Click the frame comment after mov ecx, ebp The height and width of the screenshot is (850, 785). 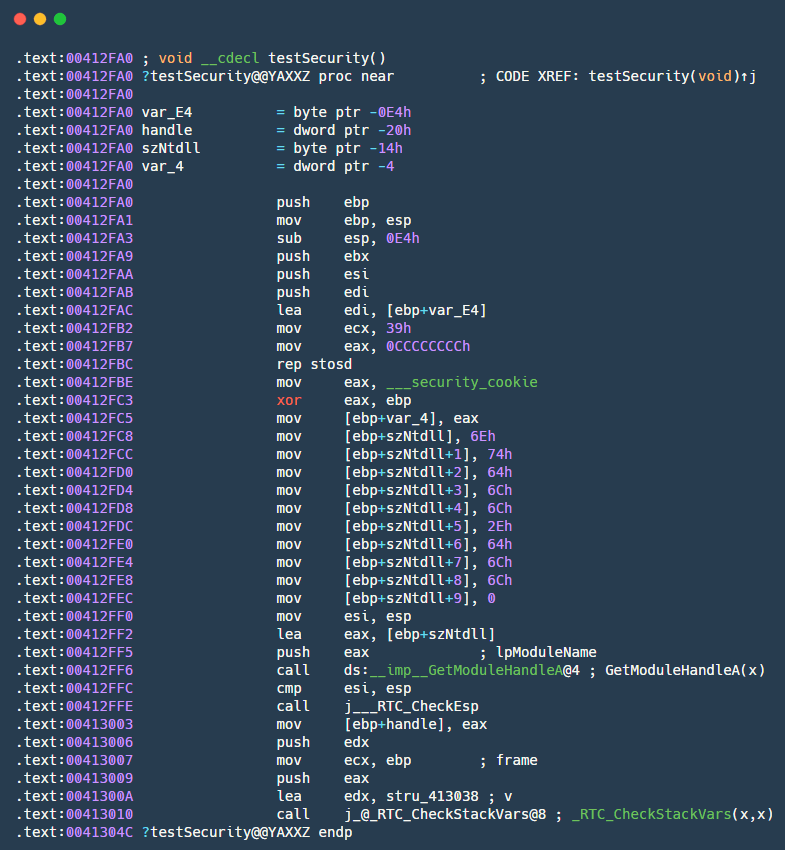pyautogui.click(x=509, y=760)
